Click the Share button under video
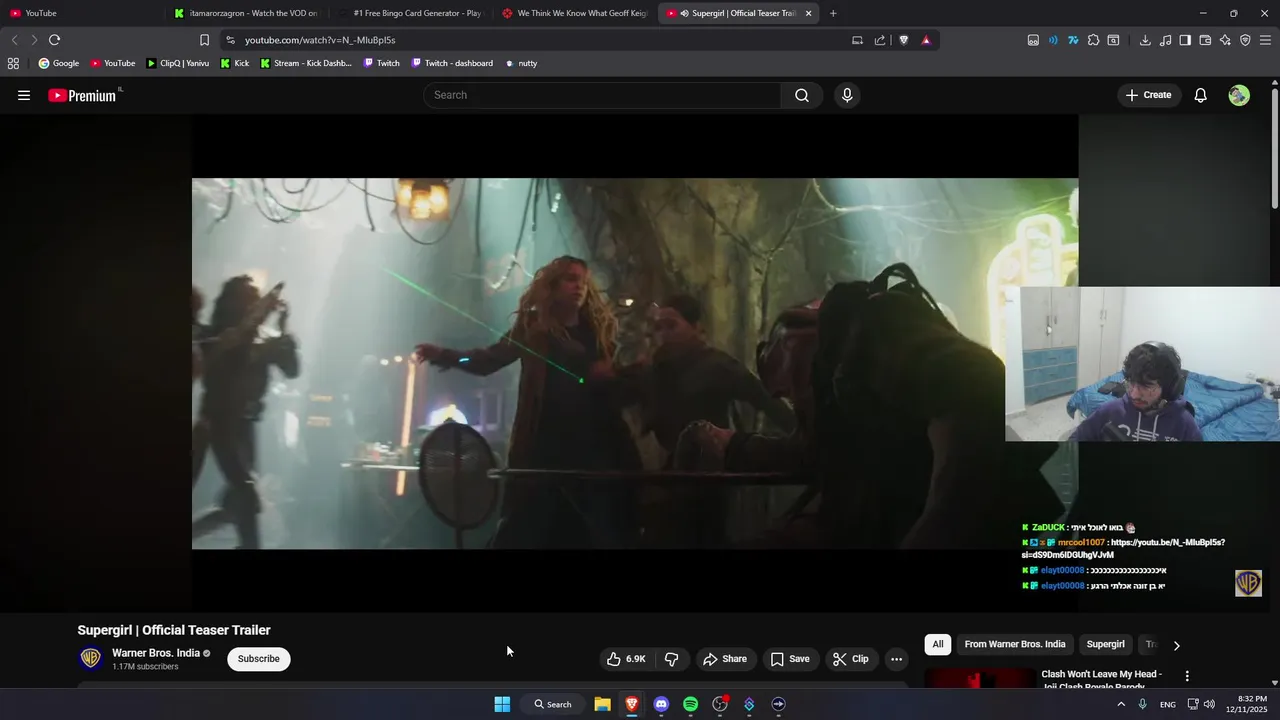 point(725,659)
